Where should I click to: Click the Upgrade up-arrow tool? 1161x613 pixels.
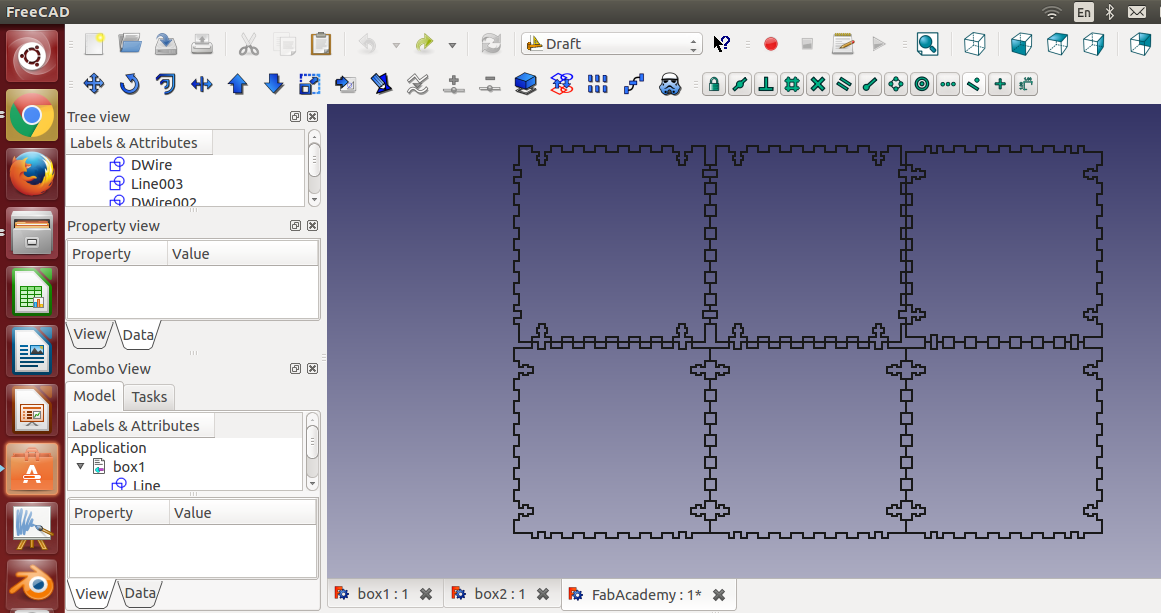tap(238, 84)
